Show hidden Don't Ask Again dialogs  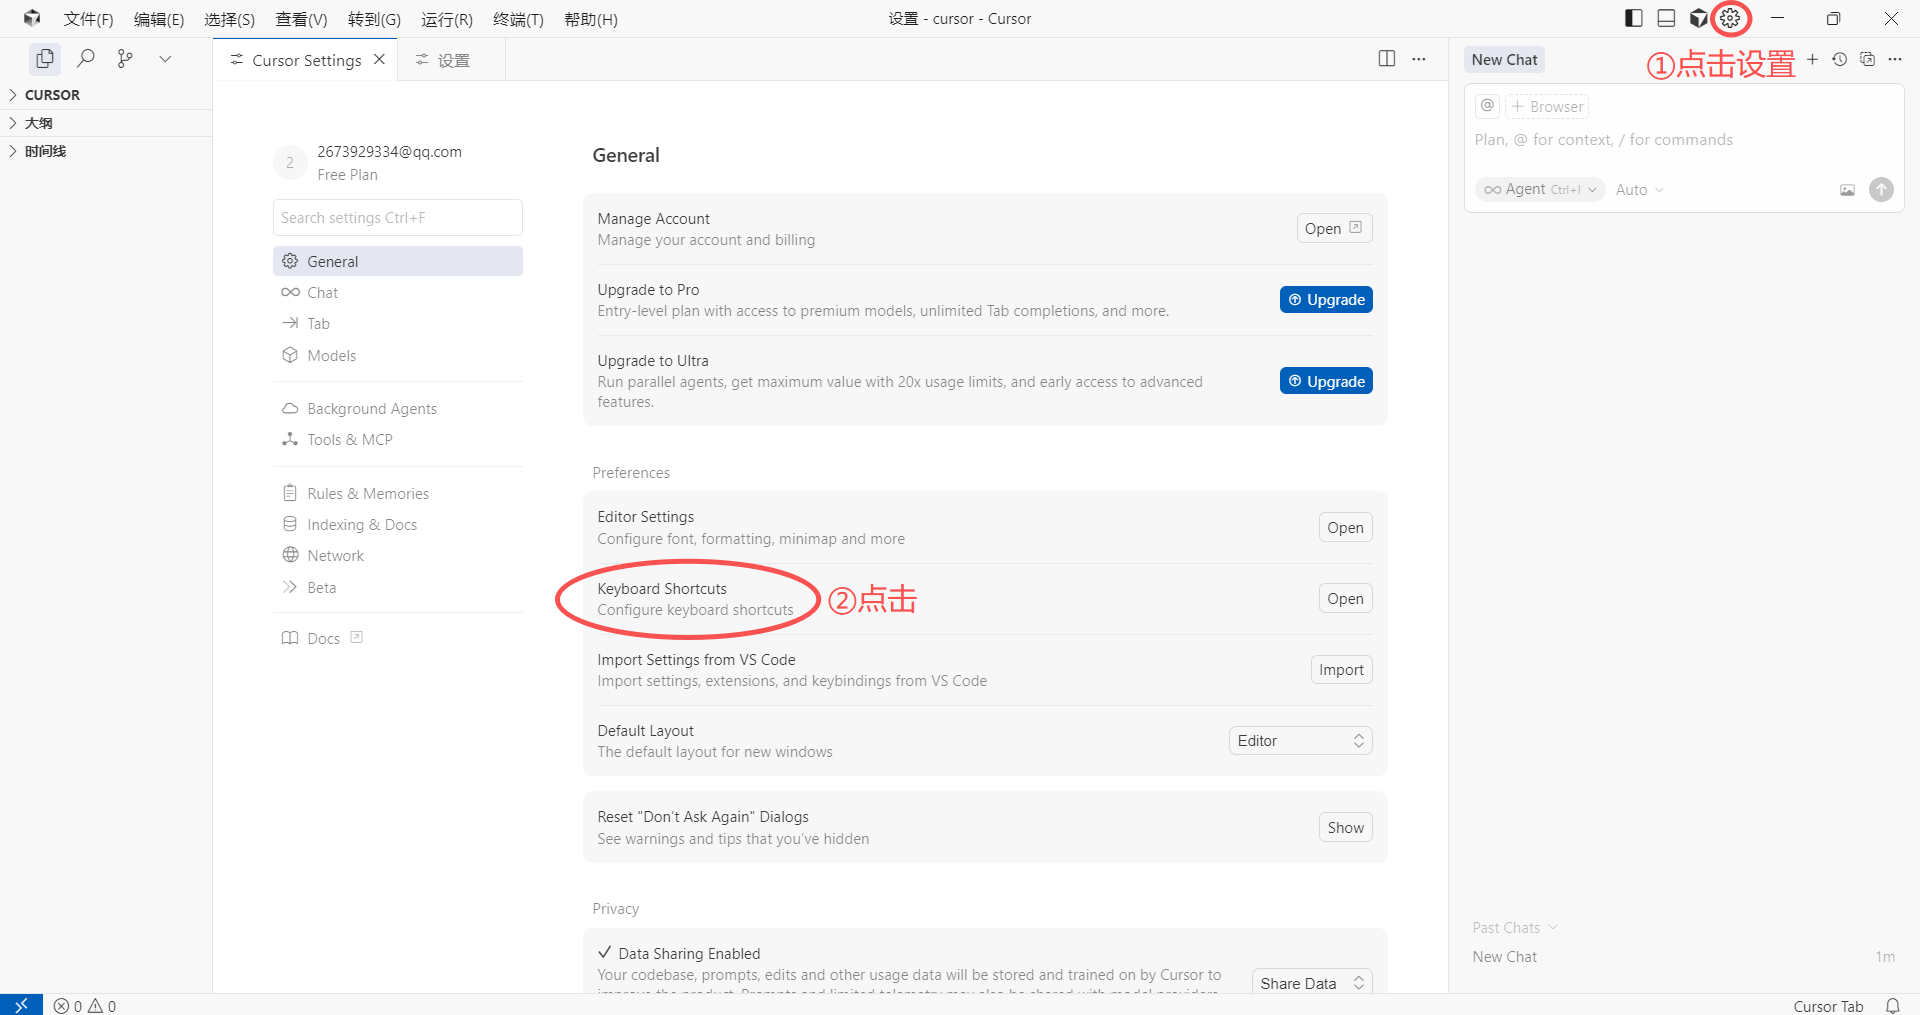click(1345, 827)
